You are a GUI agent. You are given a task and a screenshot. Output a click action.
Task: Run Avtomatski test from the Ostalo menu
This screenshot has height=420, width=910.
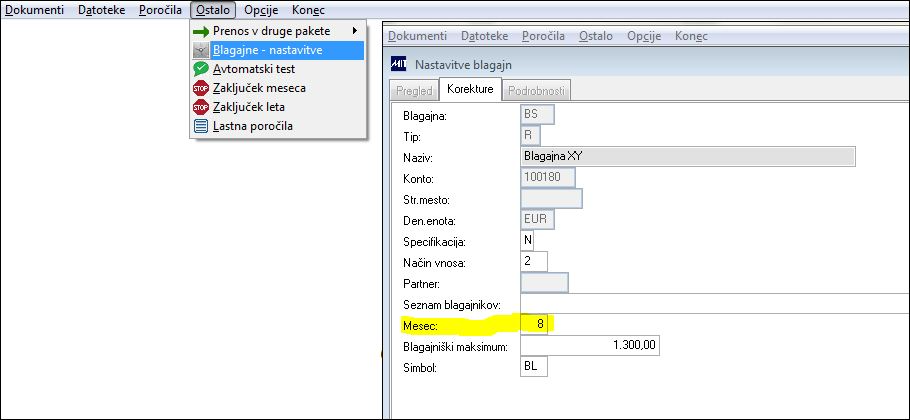tap(278, 69)
